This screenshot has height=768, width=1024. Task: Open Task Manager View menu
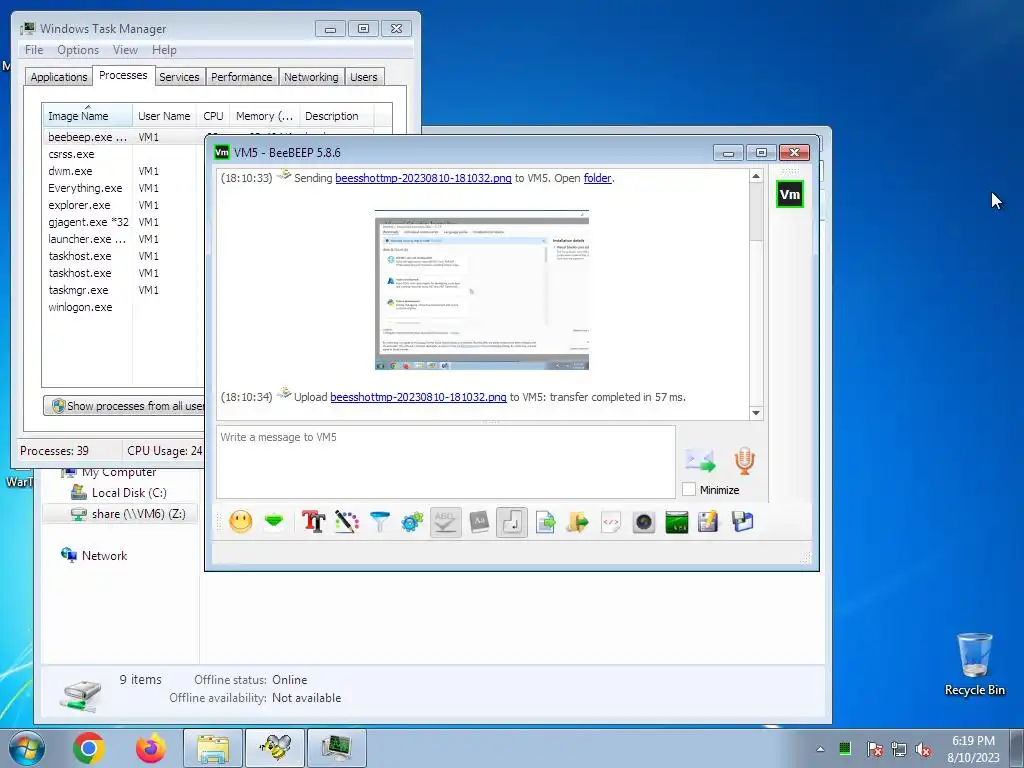pos(125,50)
